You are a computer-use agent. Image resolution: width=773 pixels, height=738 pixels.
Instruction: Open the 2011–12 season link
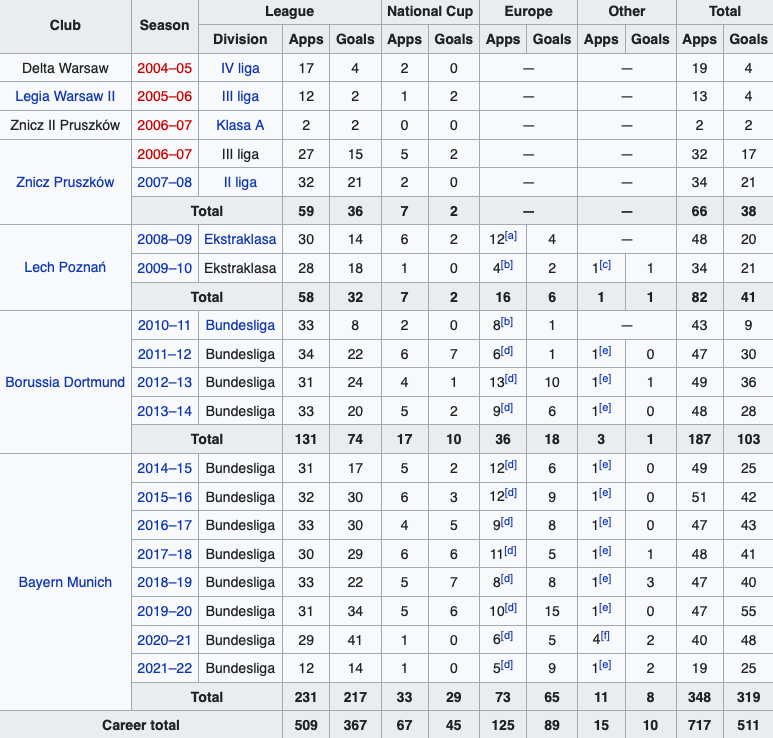[165, 354]
